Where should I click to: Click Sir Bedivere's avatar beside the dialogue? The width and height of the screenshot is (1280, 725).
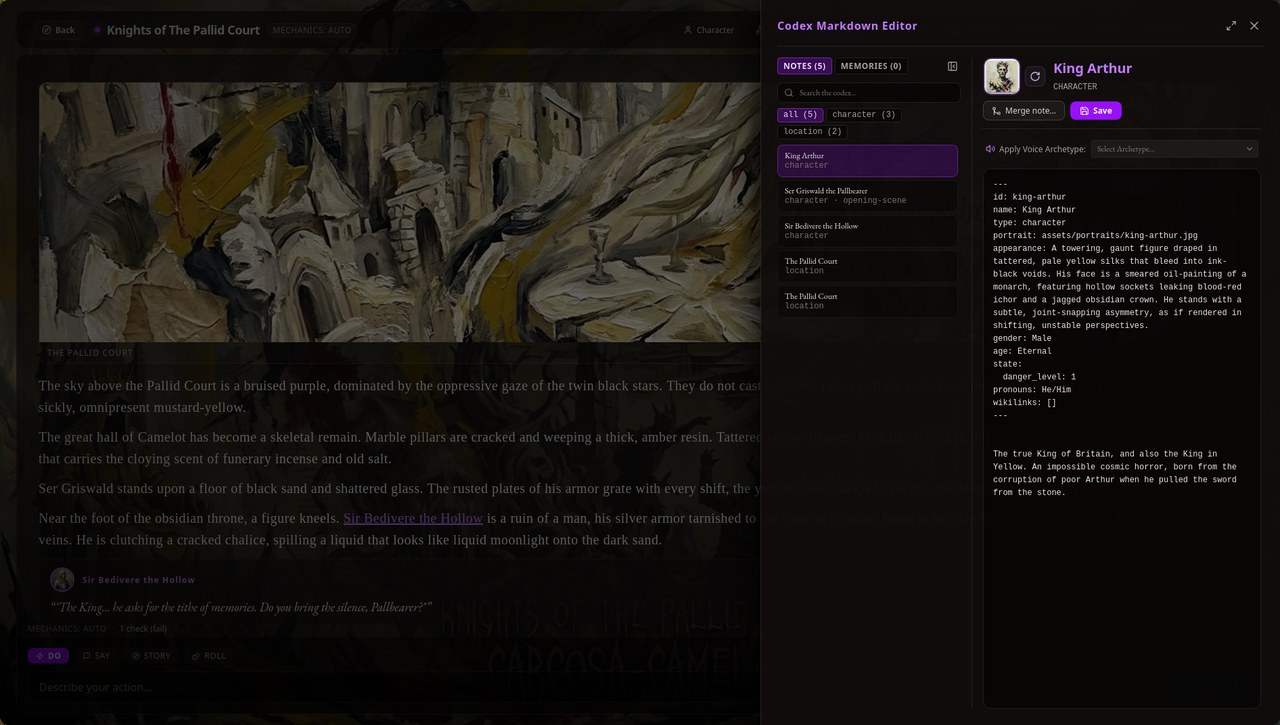(62, 580)
